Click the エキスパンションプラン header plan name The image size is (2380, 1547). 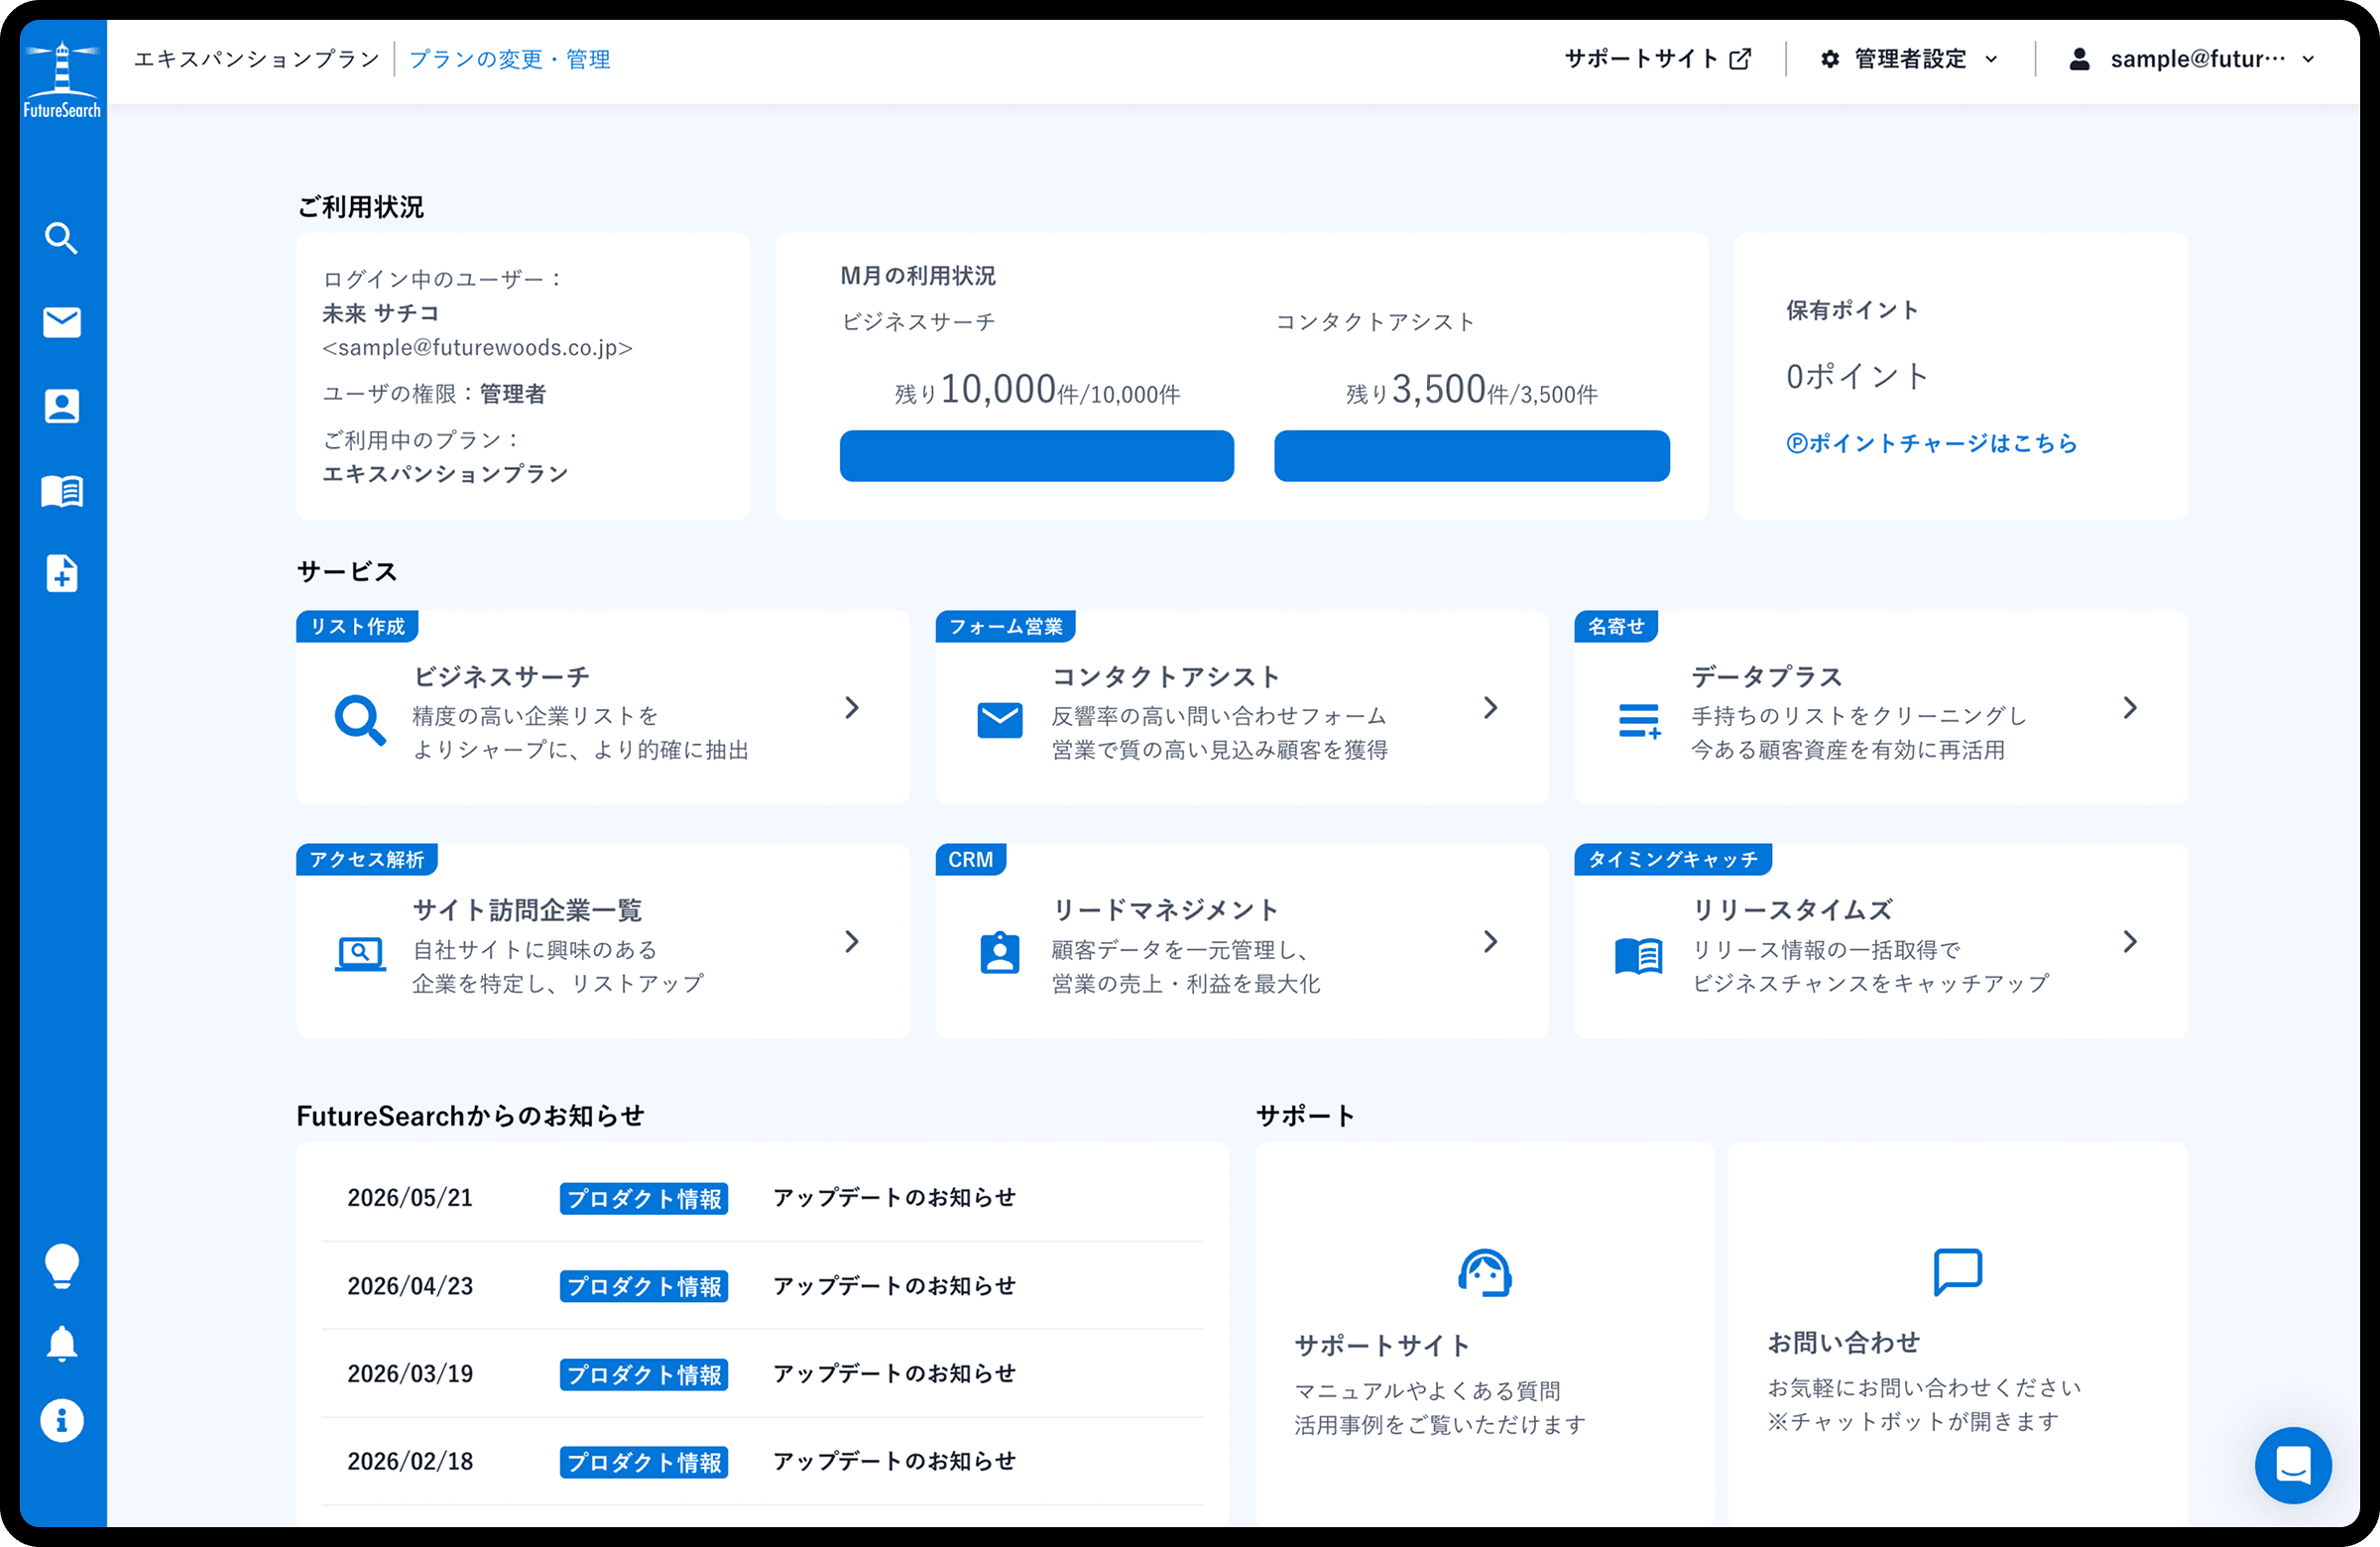tap(257, 59)
